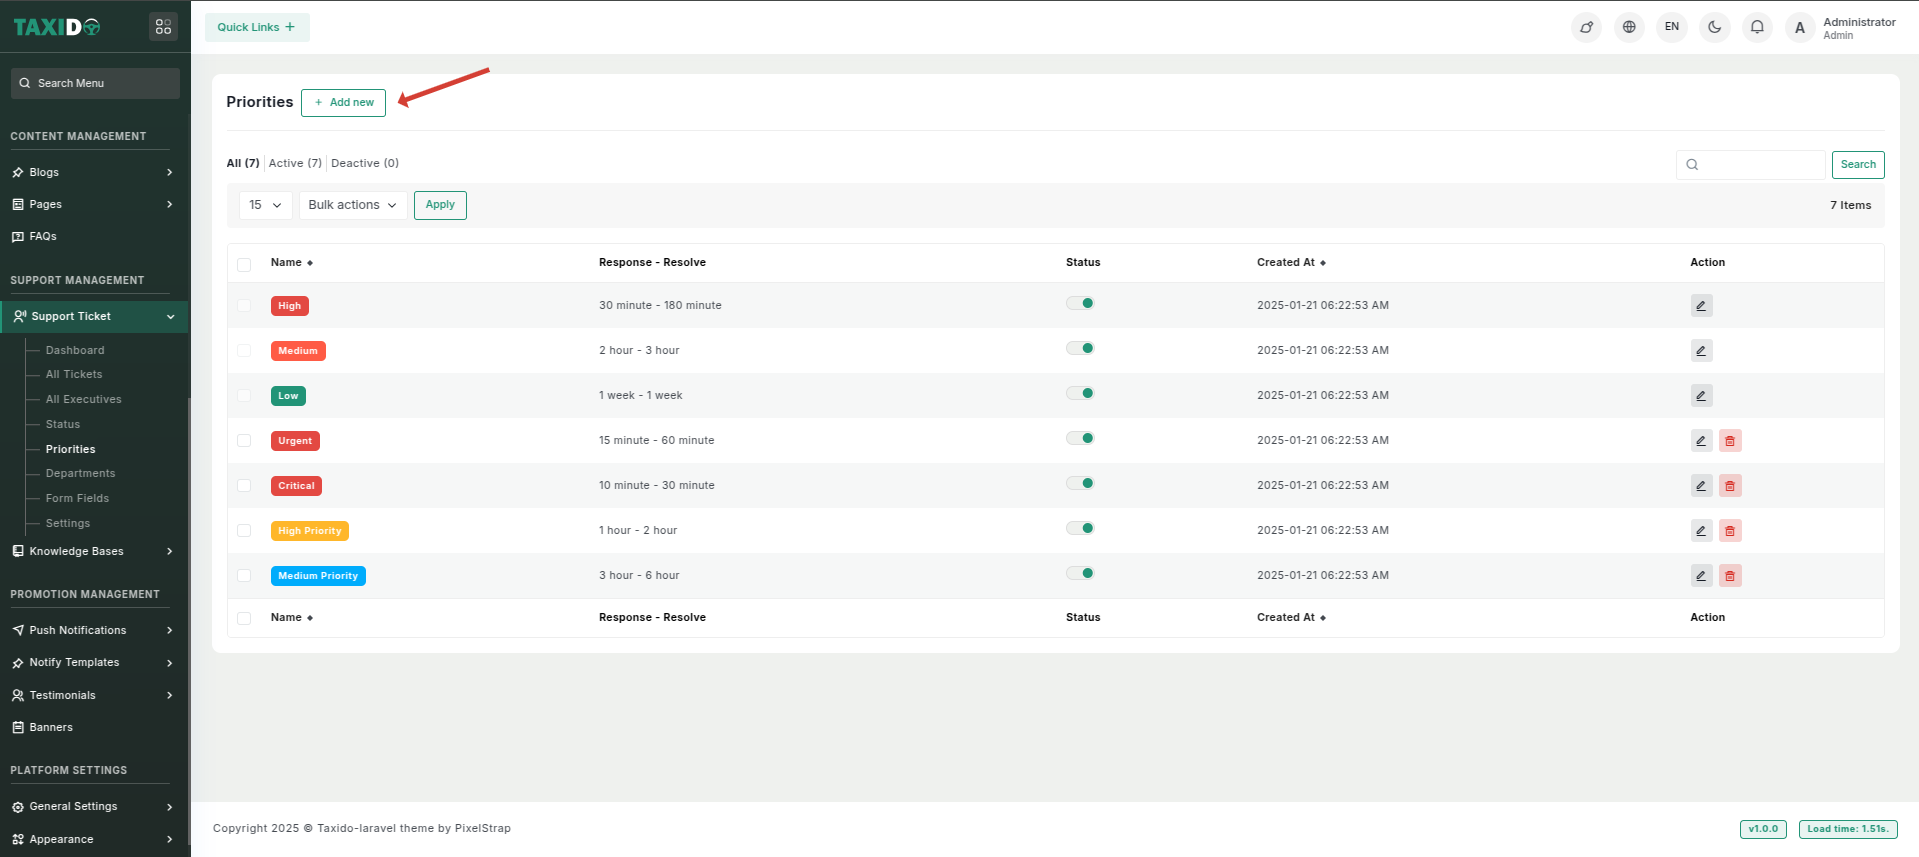Open the notifications bell
This screenshot has width=1919, height=857.
pyautogui.click(x=1757, y=27)
